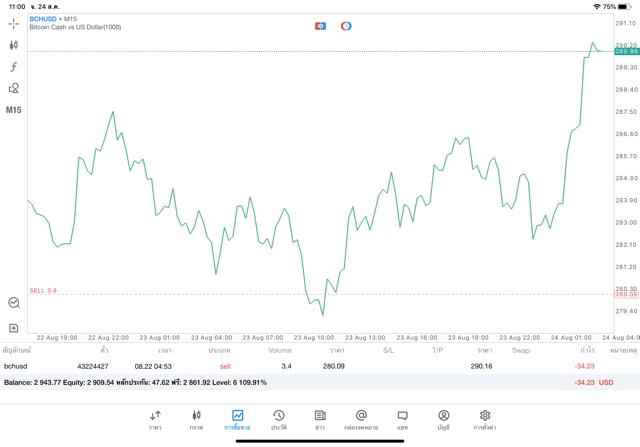Open the chart history clock-check icon
640x447 pixels.
pyautogui.click(x=14, y=302)
